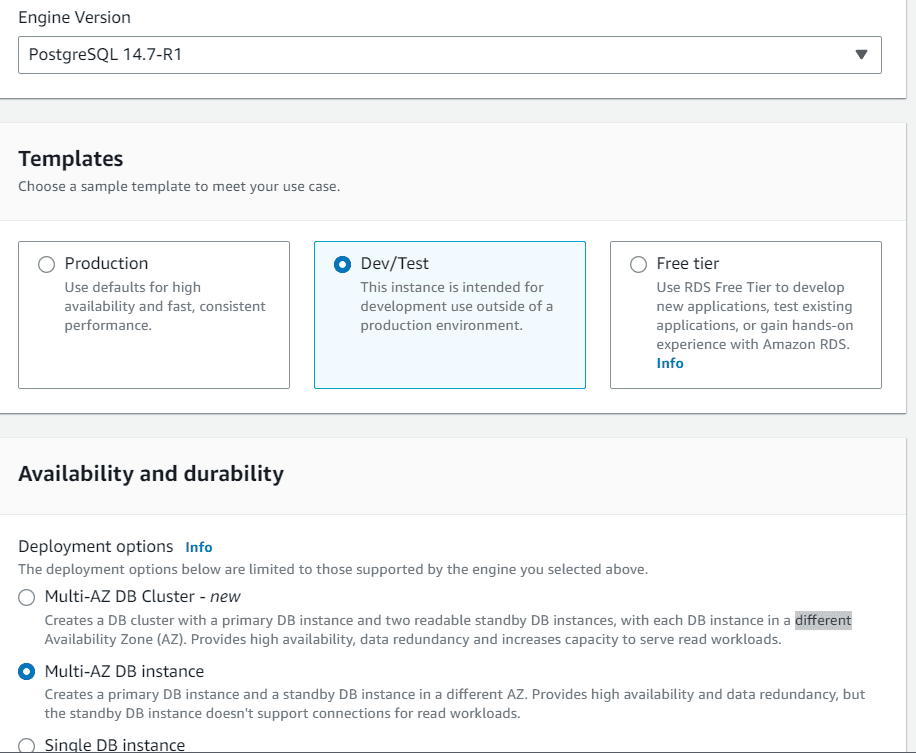Open the Deployment options Info link
Screen dimensions: 916x753
[x=199, y=547]
